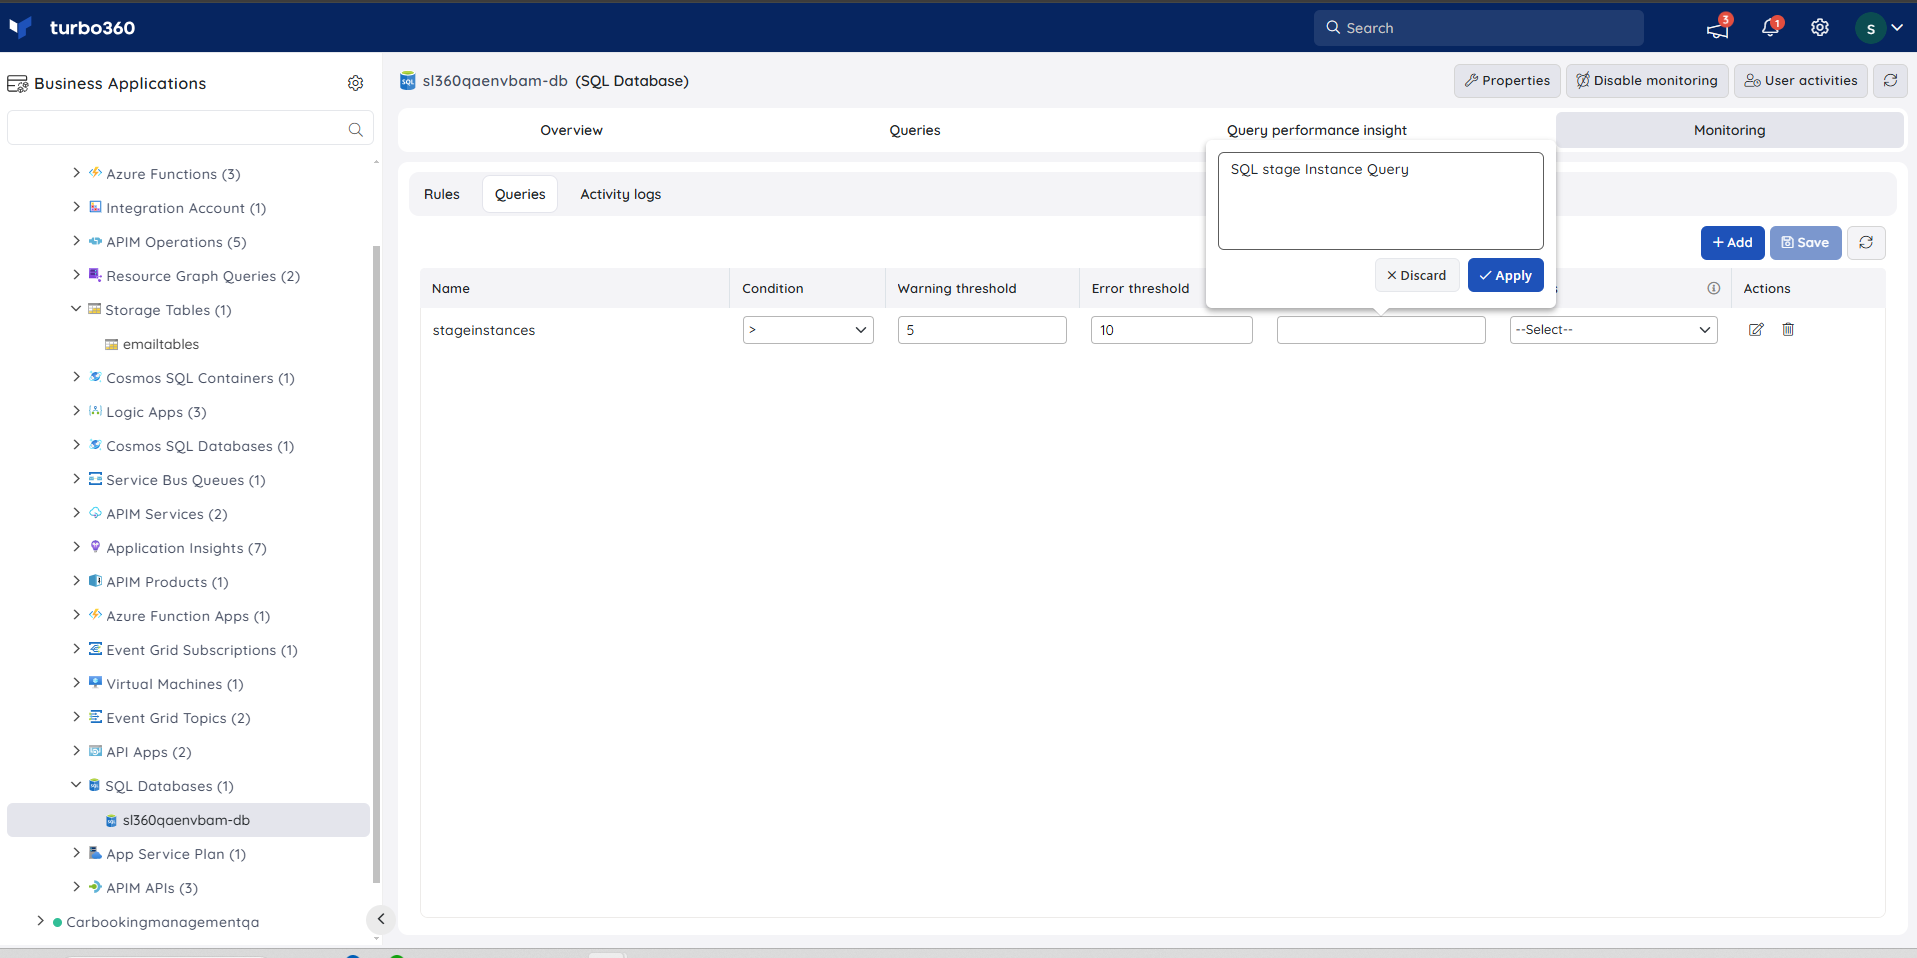Expand Event Grid Subscriptions (1) node
This screenshot has width=1917, height=958.
coord(76,649)
